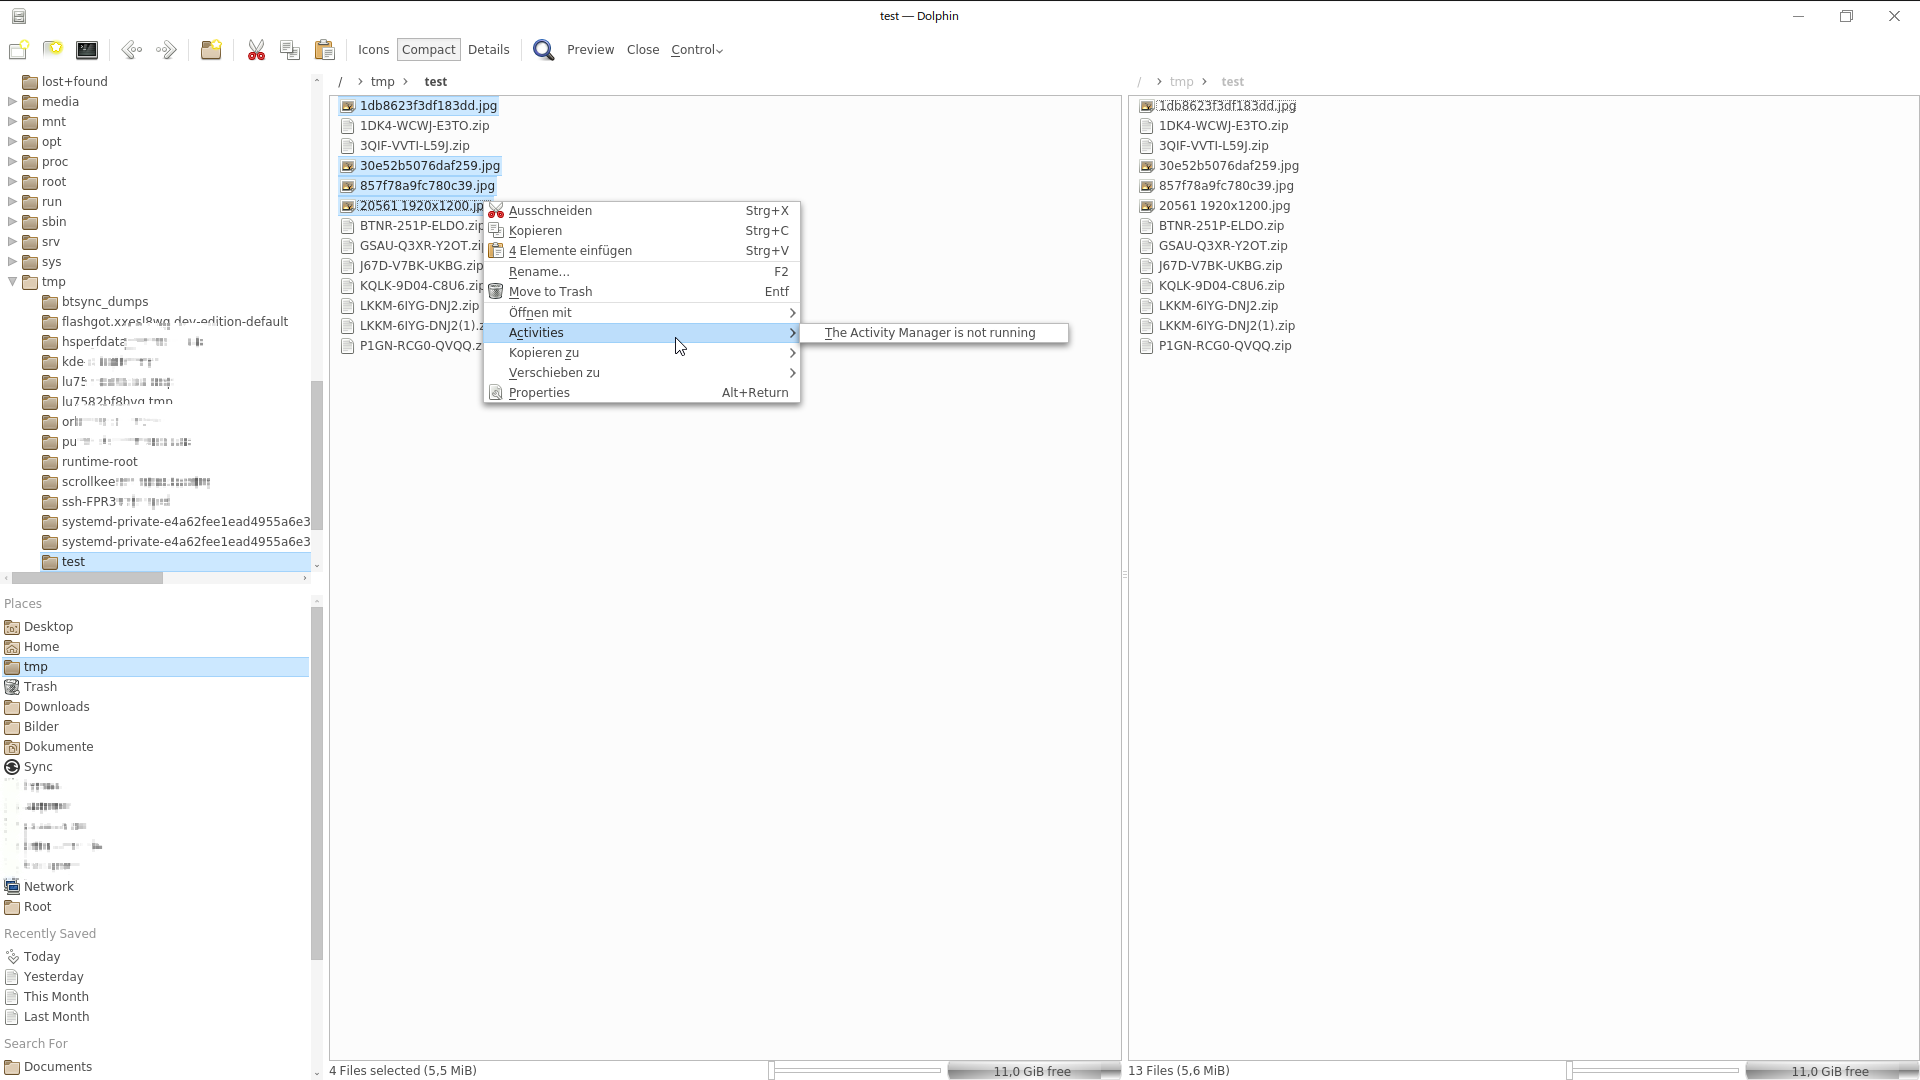Toggle the Preview option
Screen dimensions: 1920x1080
coord(590,50)
